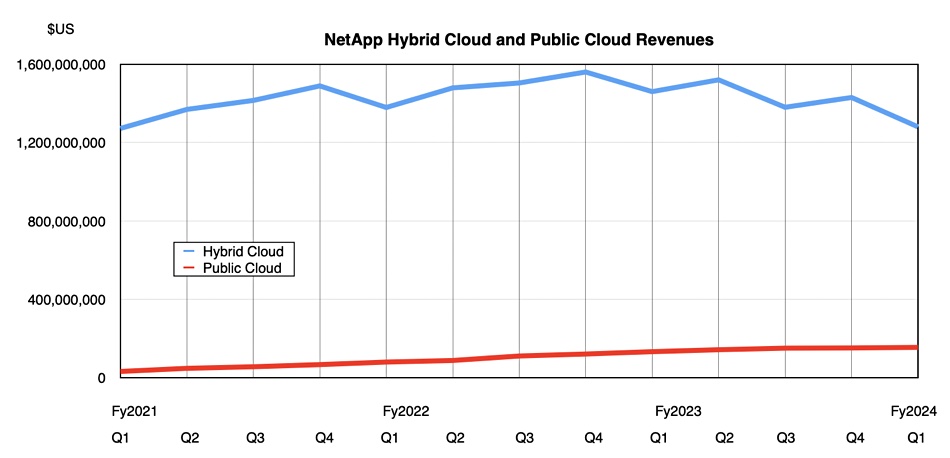Click the Q1 label under Fy2023
Image resolution: width=950 pixels, height=458 pixels.
[x=658, y=437]
